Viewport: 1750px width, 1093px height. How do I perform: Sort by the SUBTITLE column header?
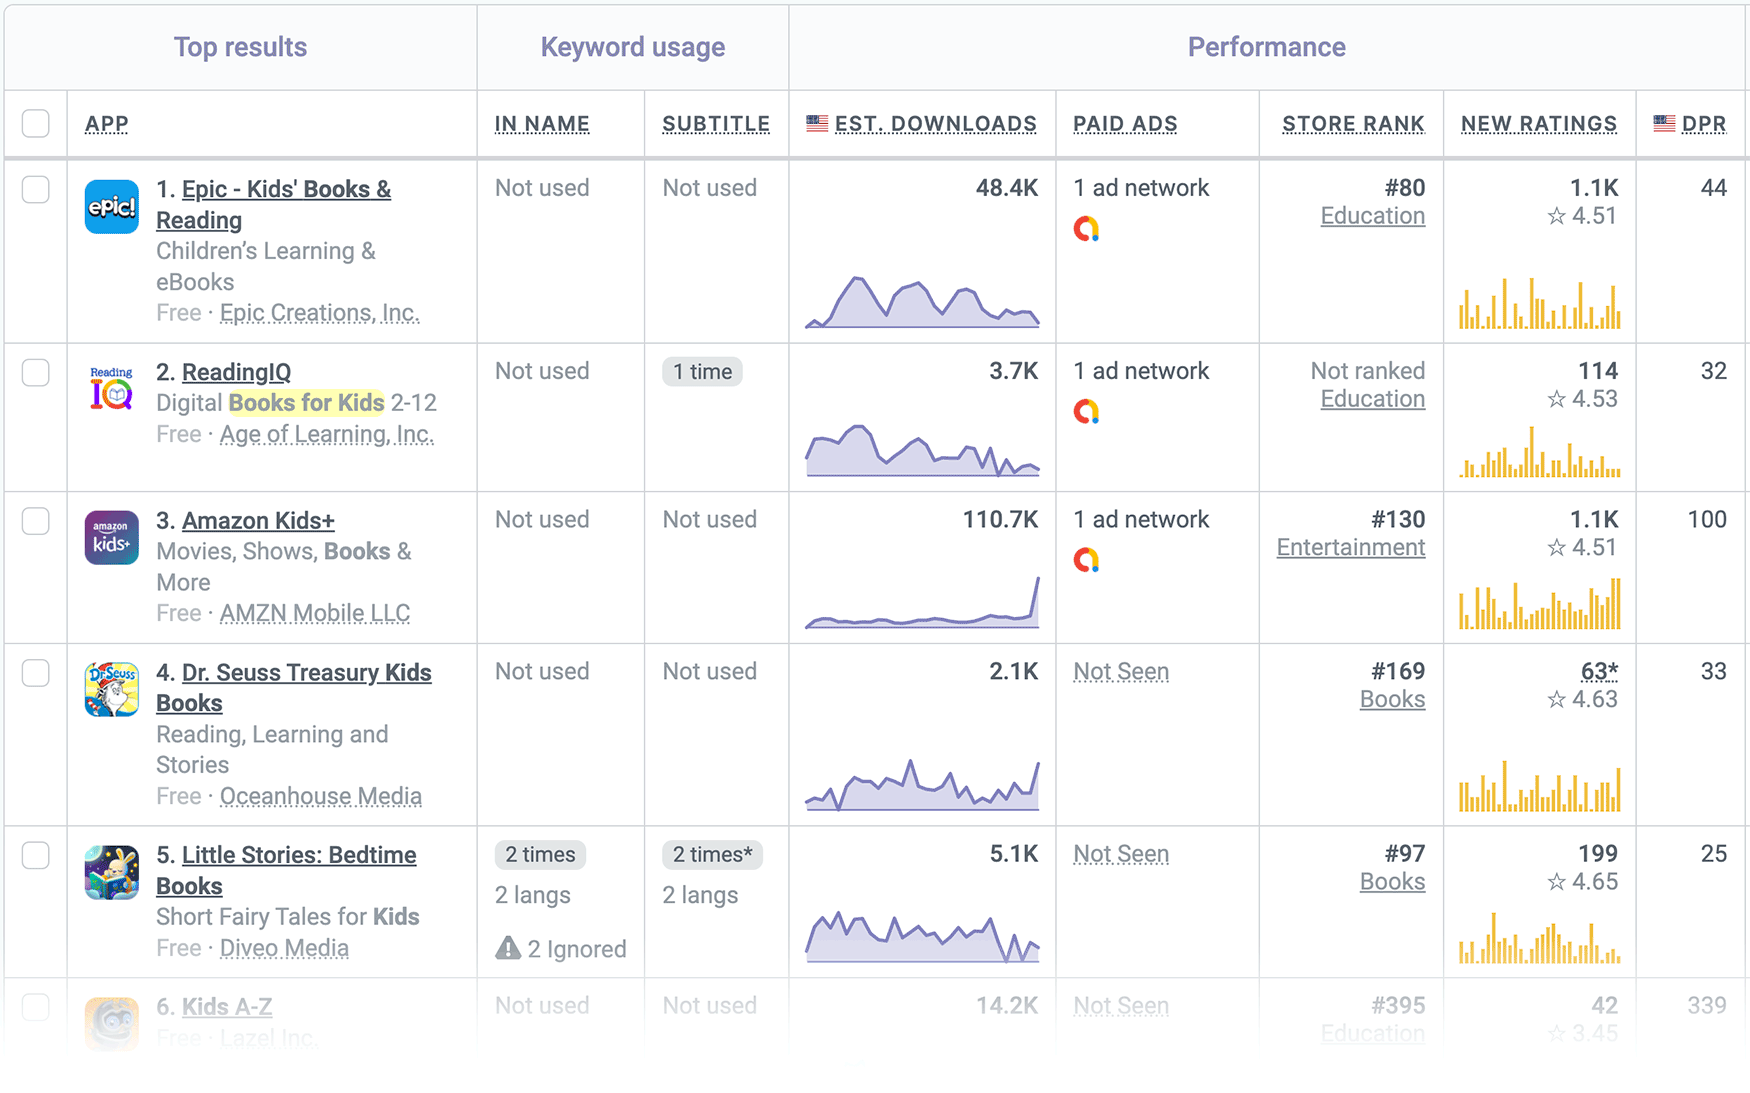click(716, 124)
